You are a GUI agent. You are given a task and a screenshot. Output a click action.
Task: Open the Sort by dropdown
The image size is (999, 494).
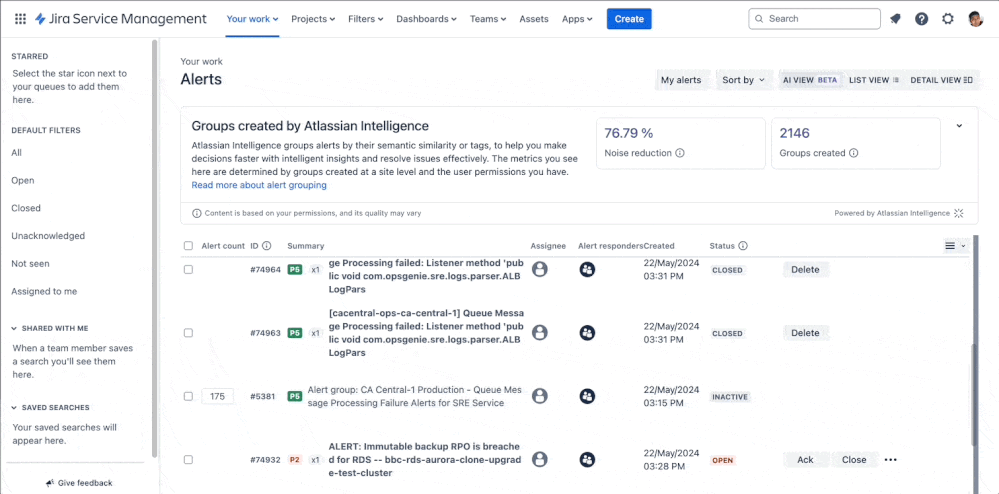coord(744,80)
